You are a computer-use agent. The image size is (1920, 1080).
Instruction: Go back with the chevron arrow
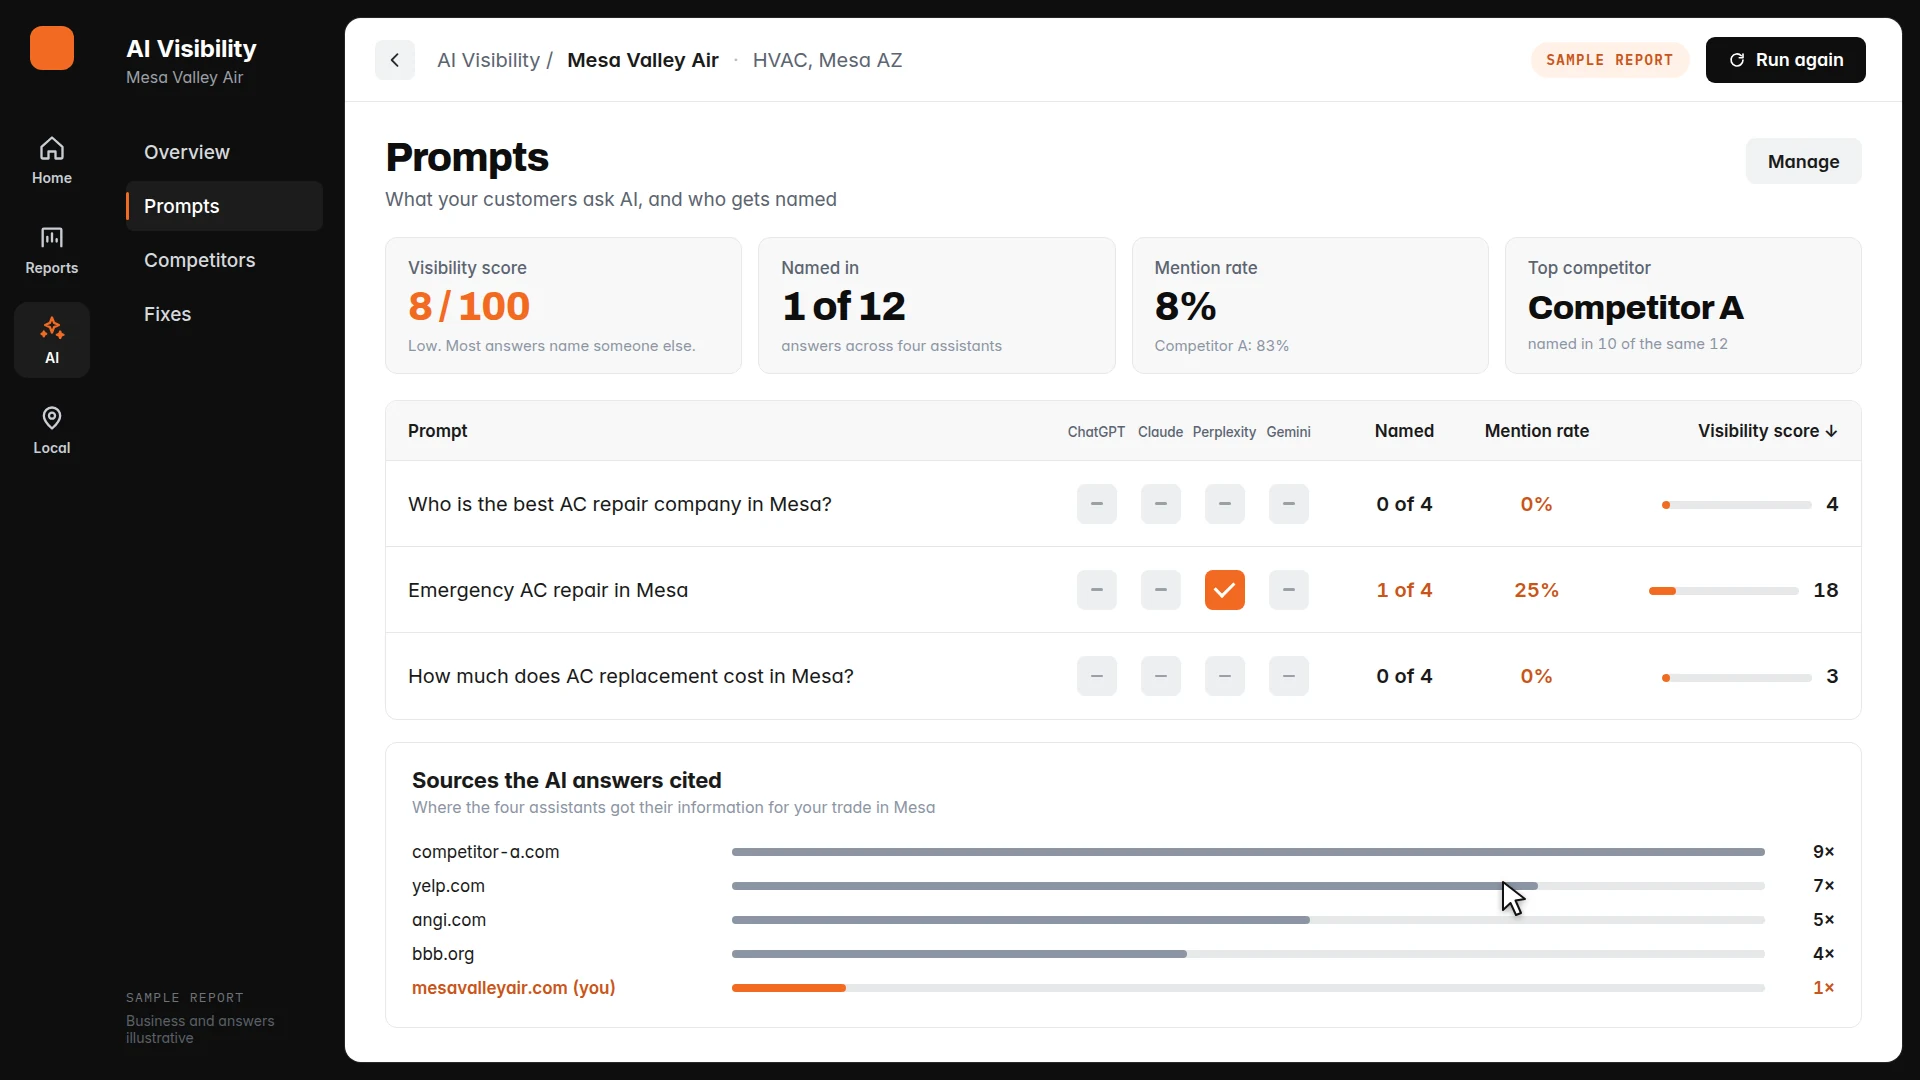click(x=395, y=60)
